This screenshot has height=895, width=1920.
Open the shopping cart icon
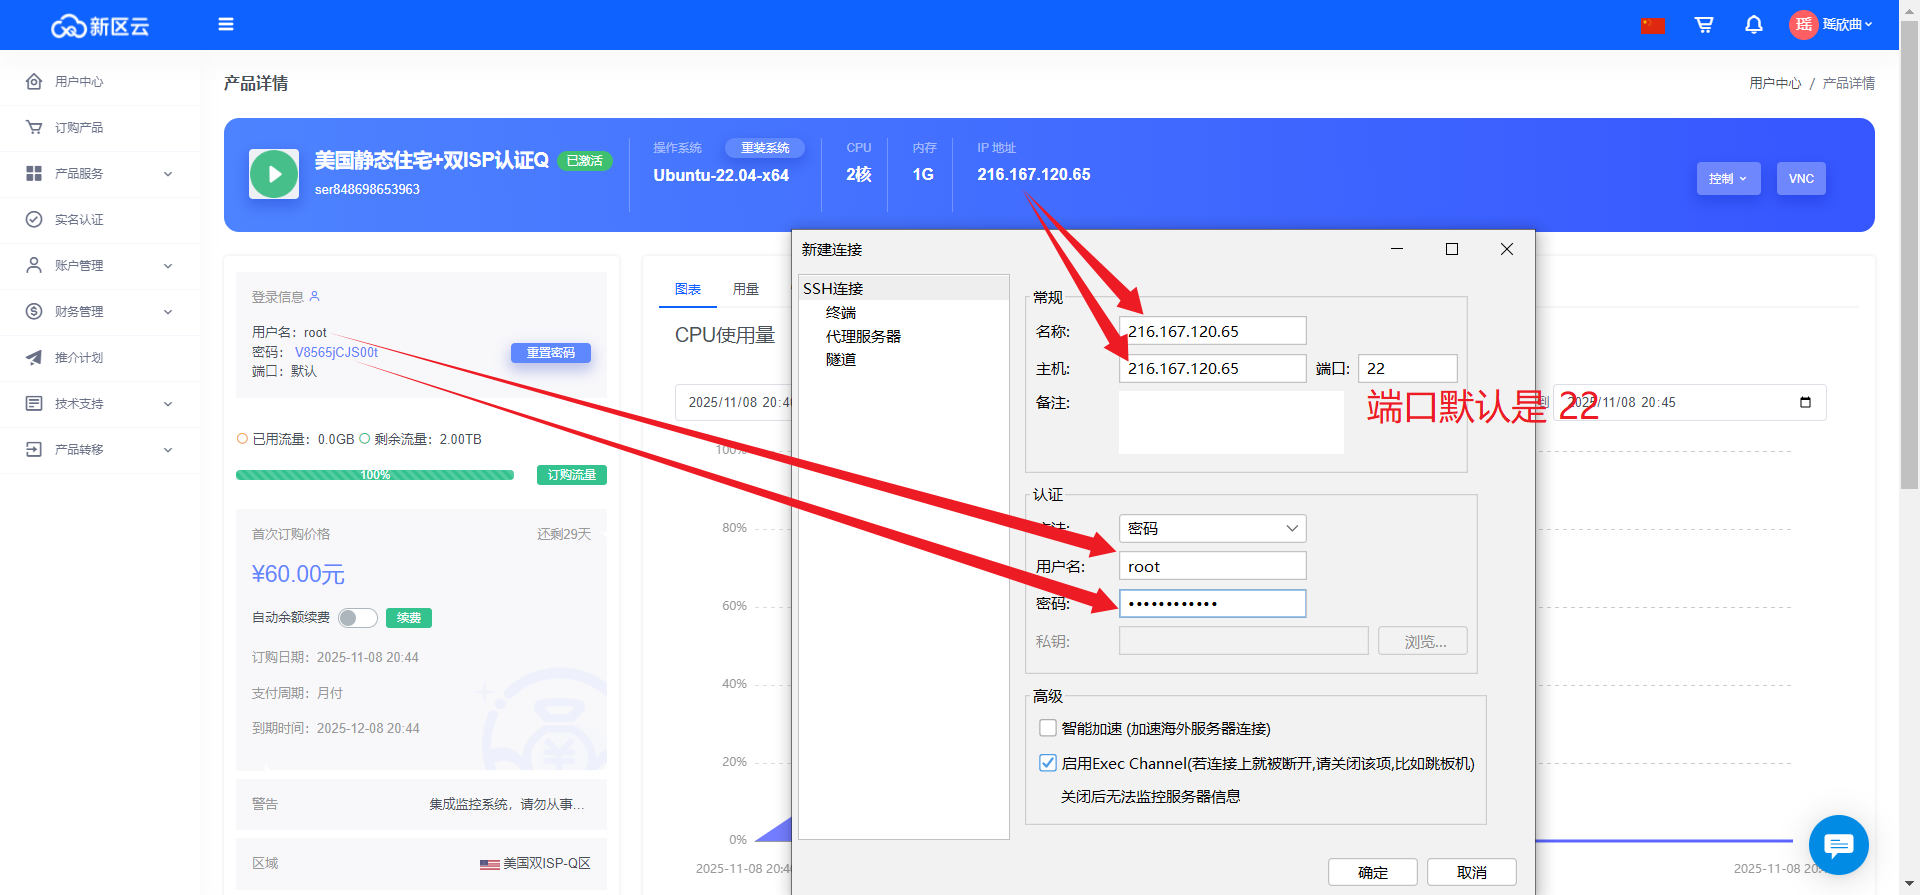[x=1704, y=24]
